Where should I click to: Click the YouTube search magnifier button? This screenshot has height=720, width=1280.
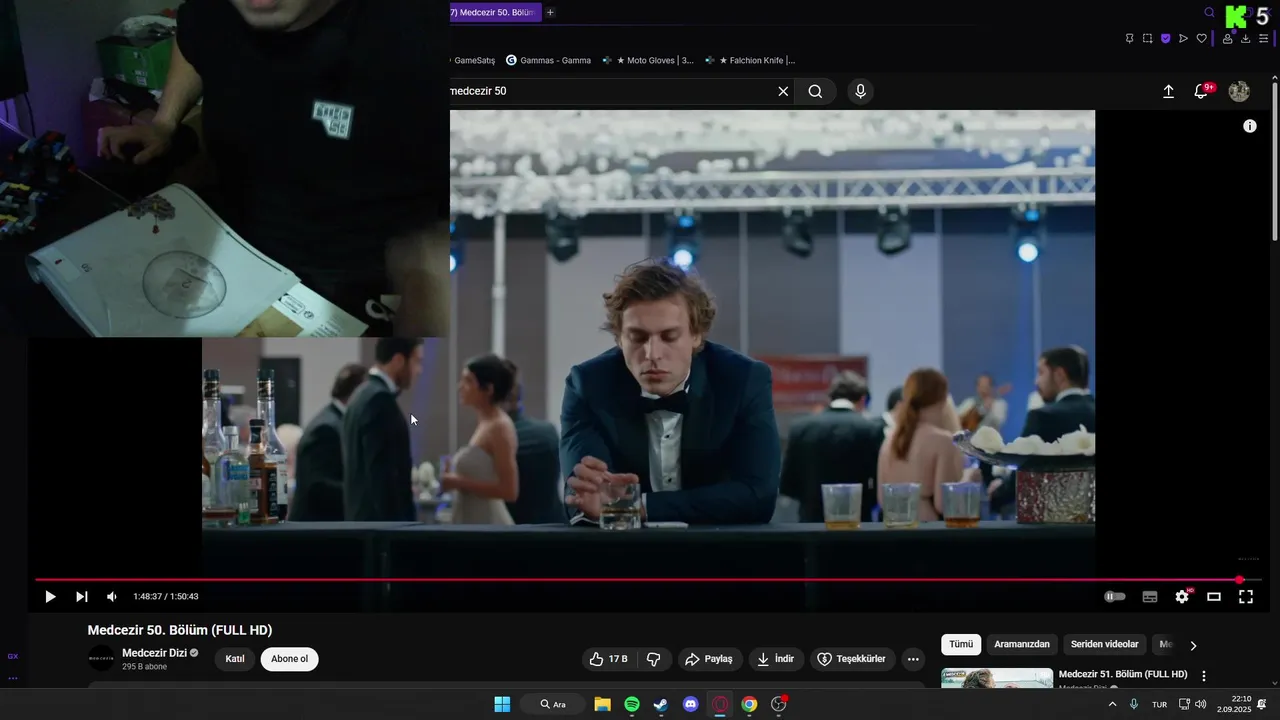pyautogui.click(x=815, y=91)
